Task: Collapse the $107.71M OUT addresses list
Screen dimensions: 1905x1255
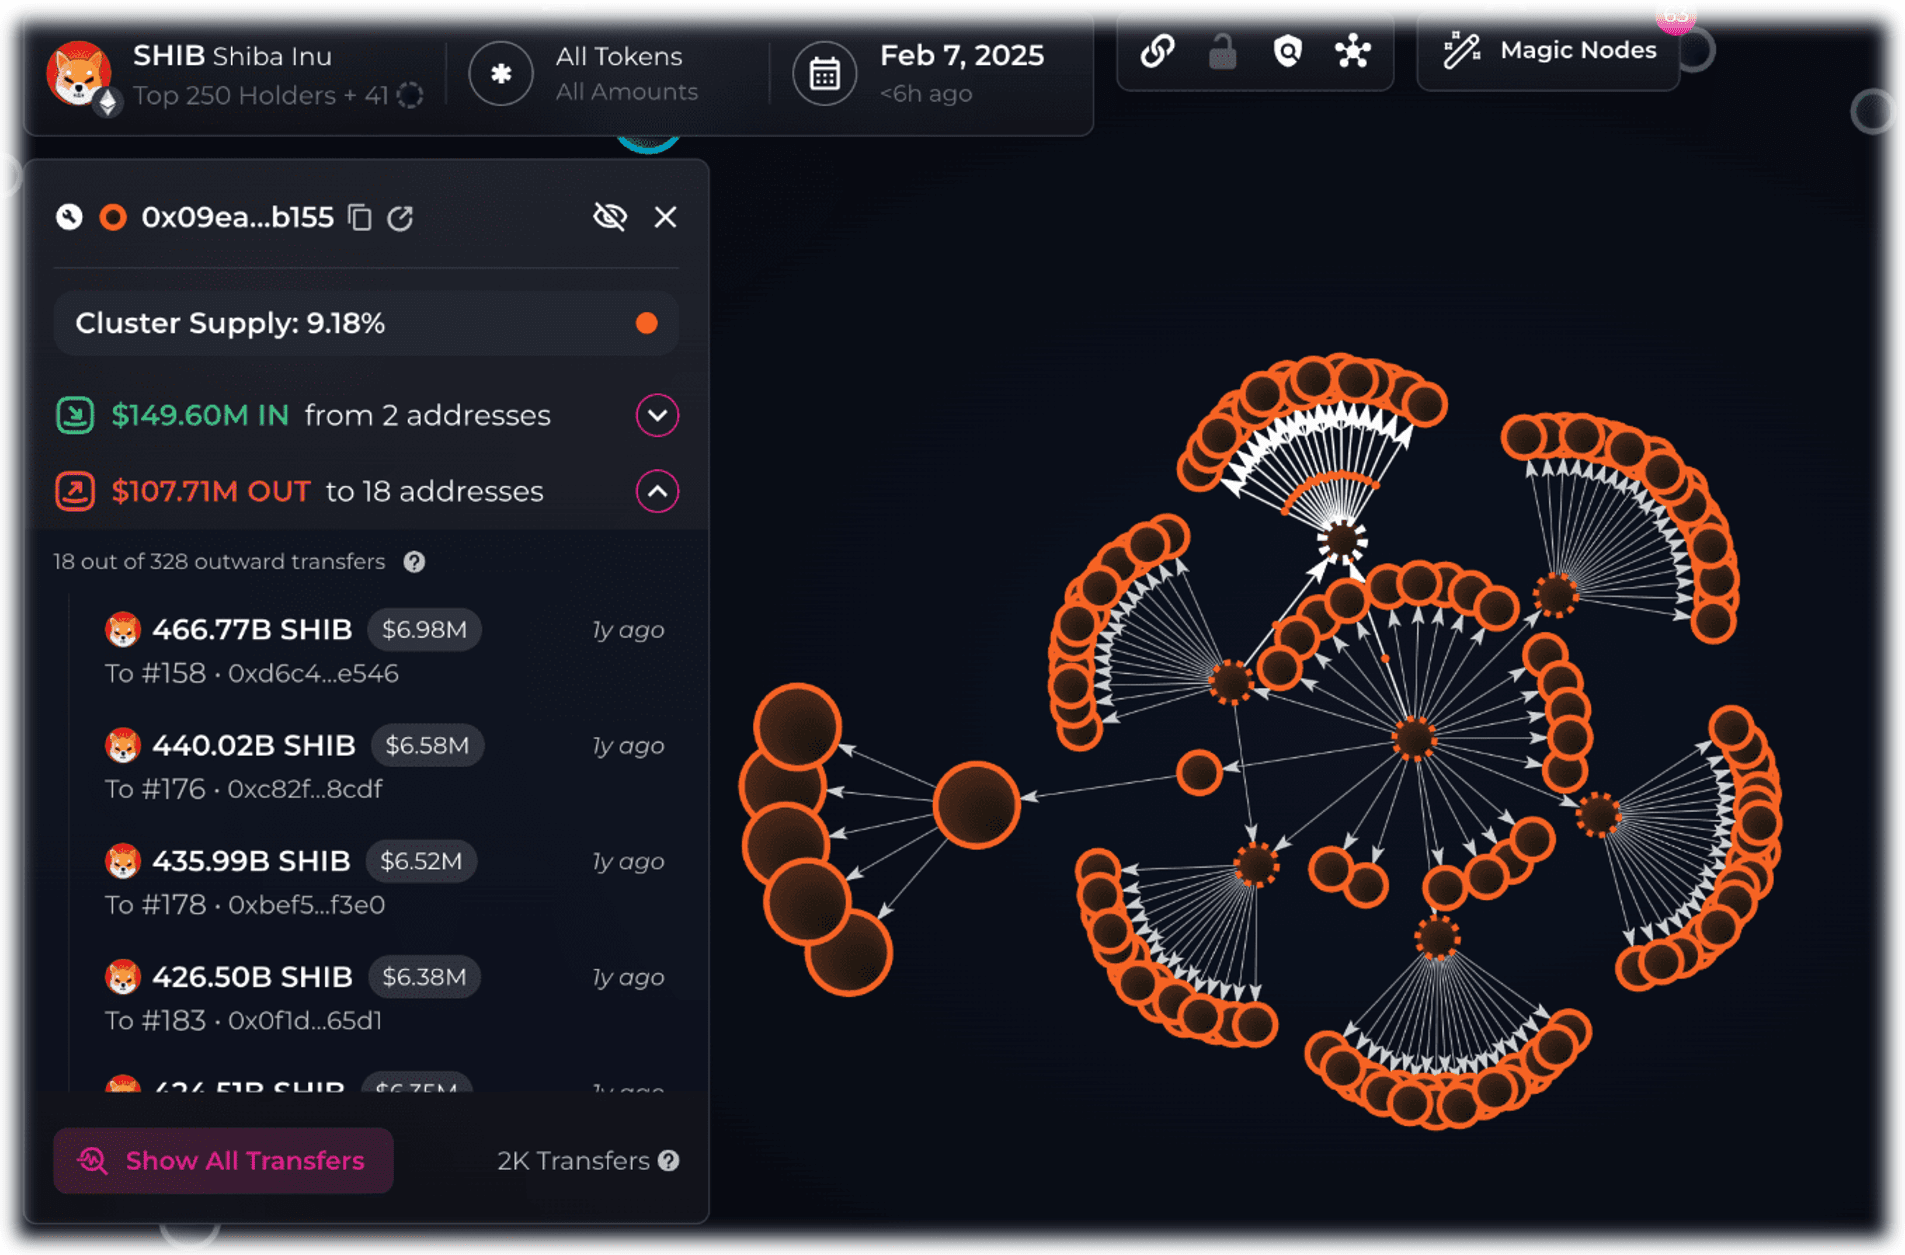Action: tap(657, 491)
